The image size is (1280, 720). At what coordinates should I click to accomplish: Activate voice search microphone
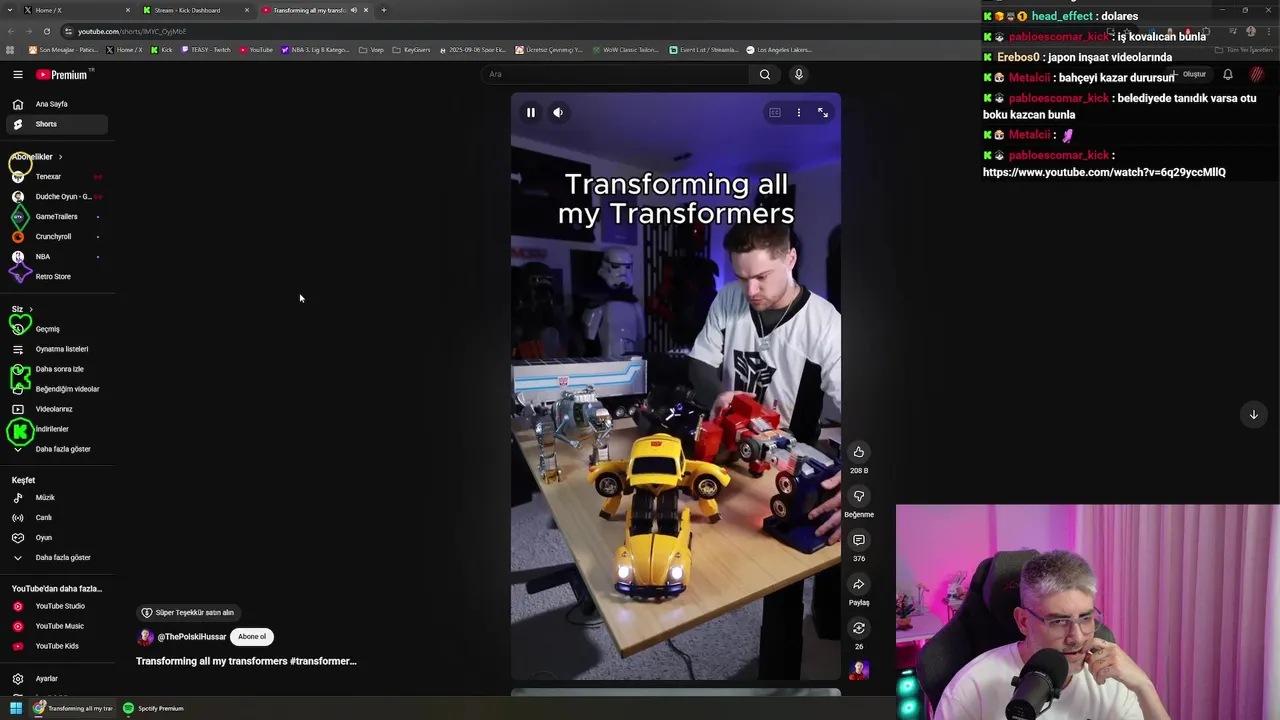pyautogui.click(x=798, y=74)
